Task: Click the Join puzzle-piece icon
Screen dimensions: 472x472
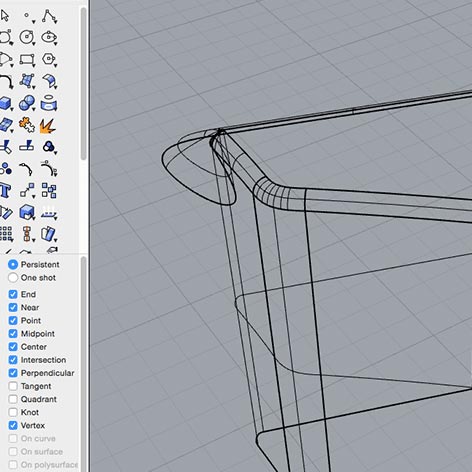Action: (x=27, y=125)
